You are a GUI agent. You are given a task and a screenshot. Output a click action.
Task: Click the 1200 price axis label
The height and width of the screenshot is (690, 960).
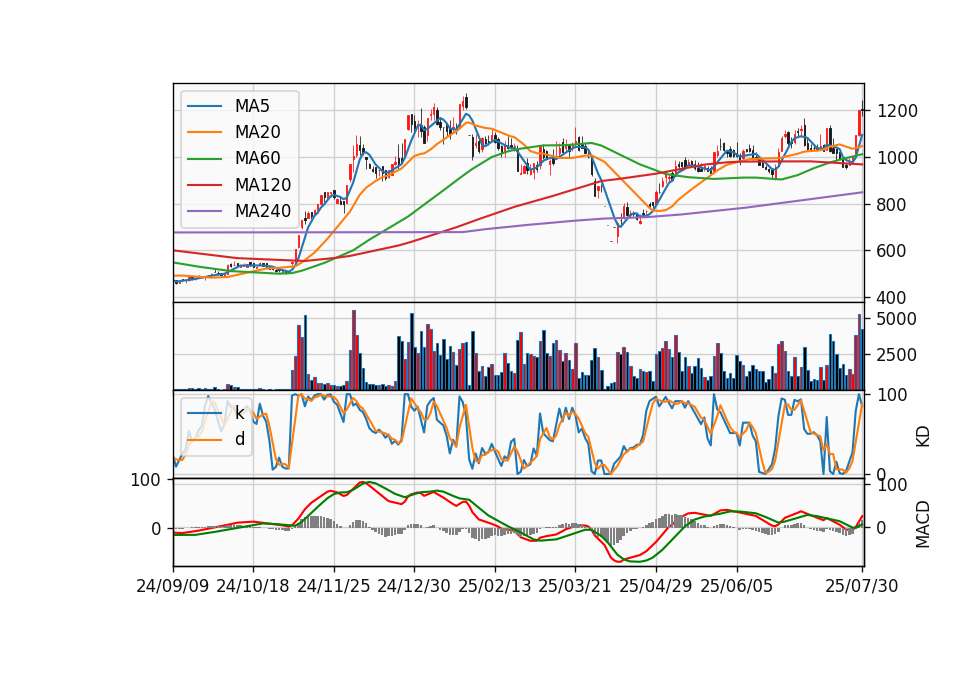(x=898, y=111)
